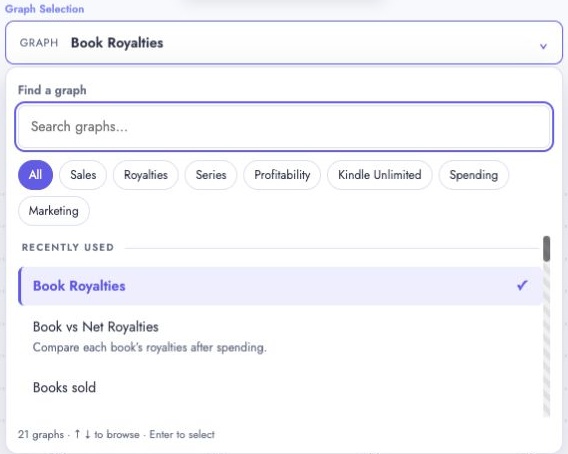Filter graphs by Profitability
This screenshot has width=568, height=454.
point(282,175)
